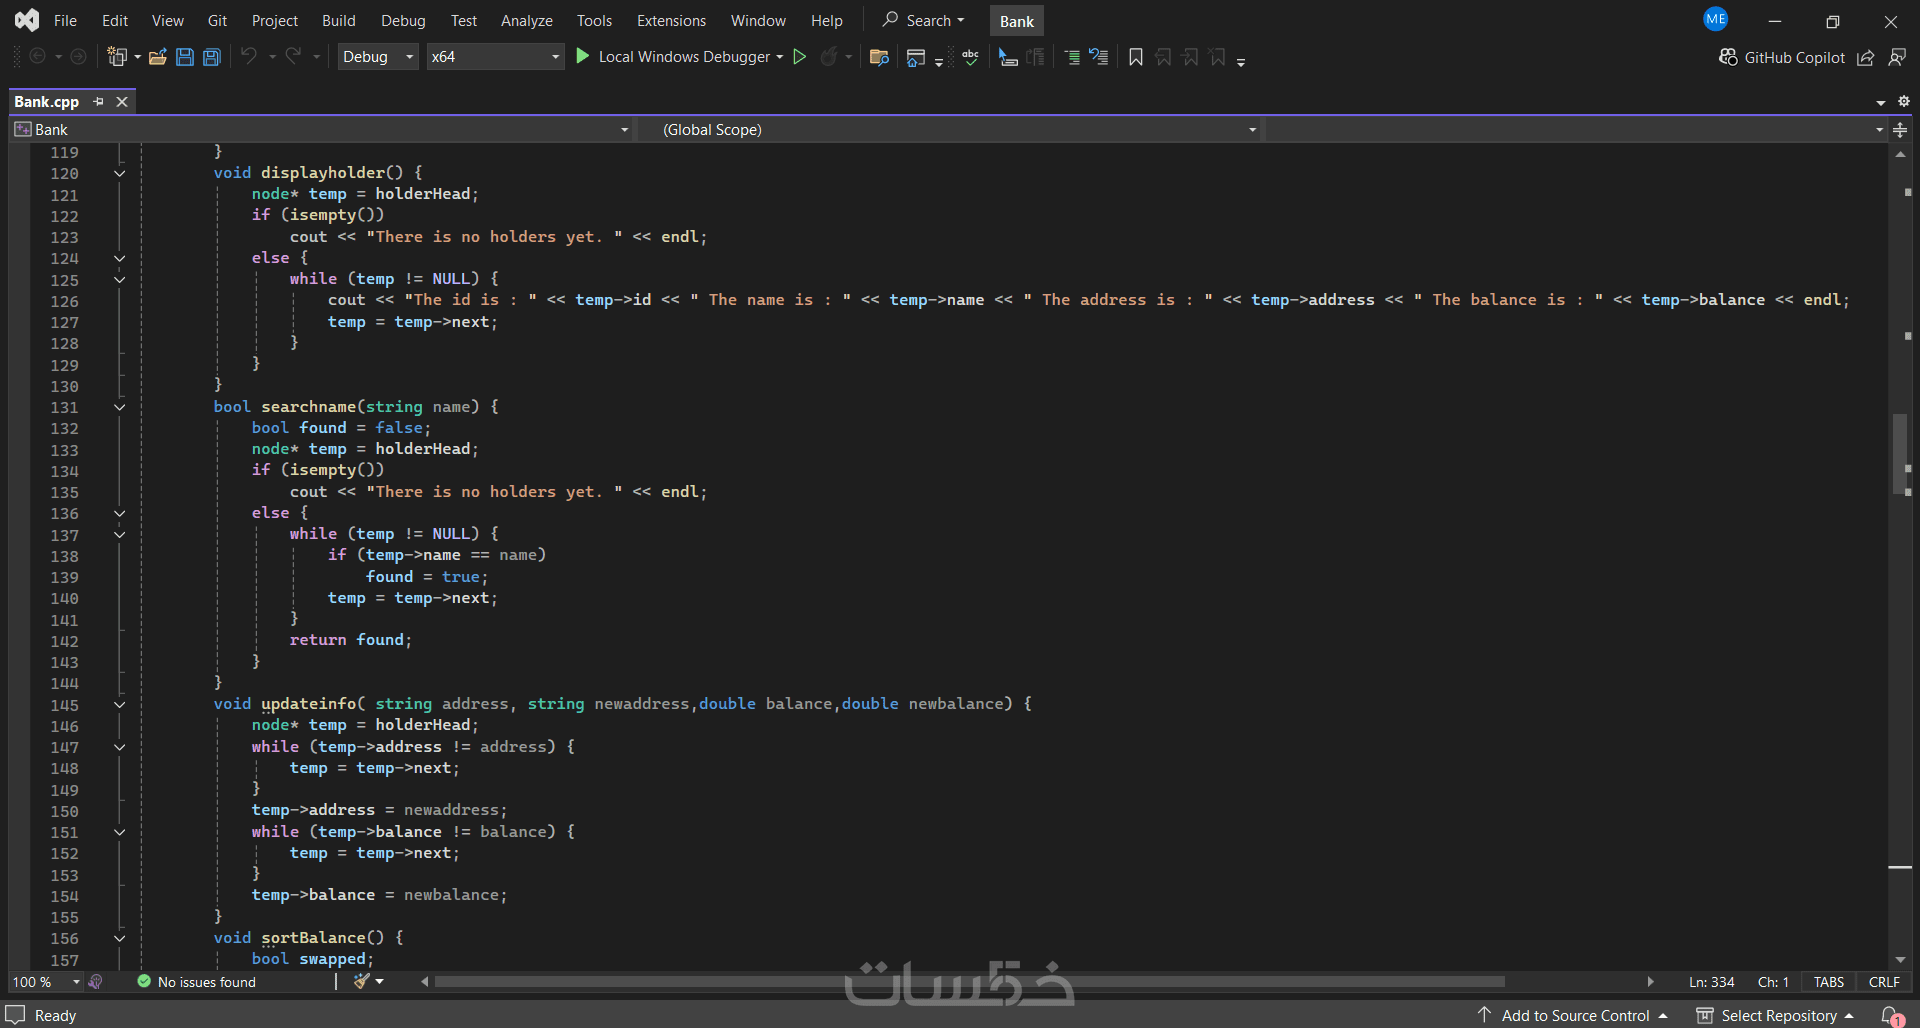The height and width of the screenshot is (1028, 1920).
Task: Open the active files list arrow
Action: pyautogui.click(x=1881, y=102)
